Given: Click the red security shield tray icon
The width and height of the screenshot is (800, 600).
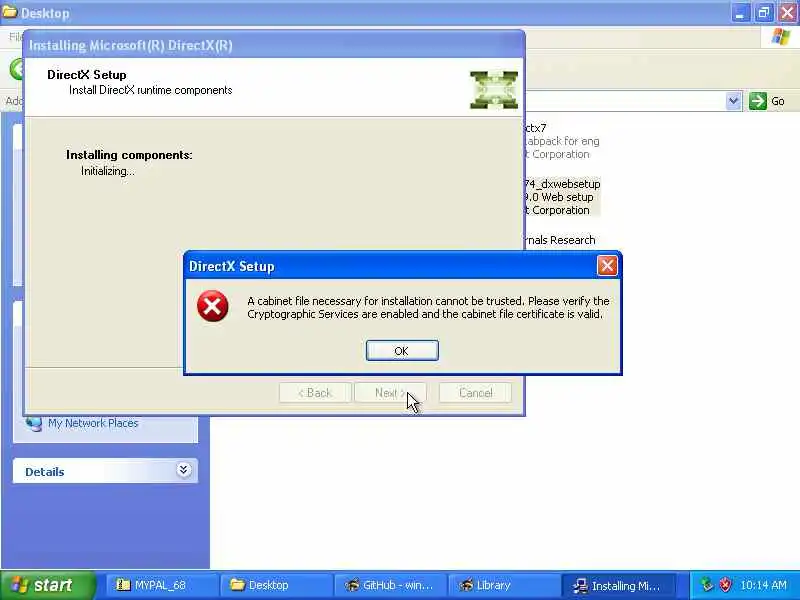Looking at the screenshot, I should [725, 585].
